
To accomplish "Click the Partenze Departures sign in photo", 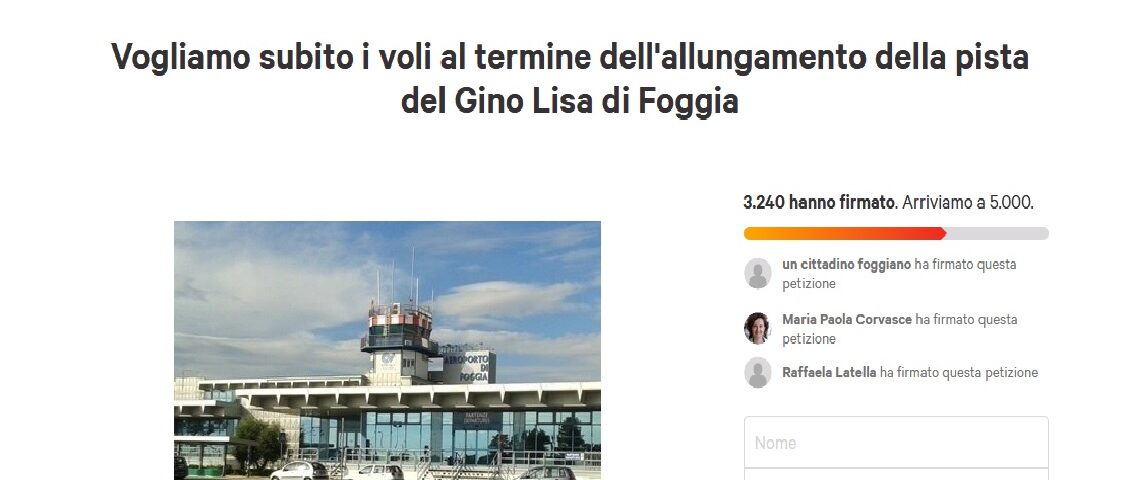I will point(477,420).
